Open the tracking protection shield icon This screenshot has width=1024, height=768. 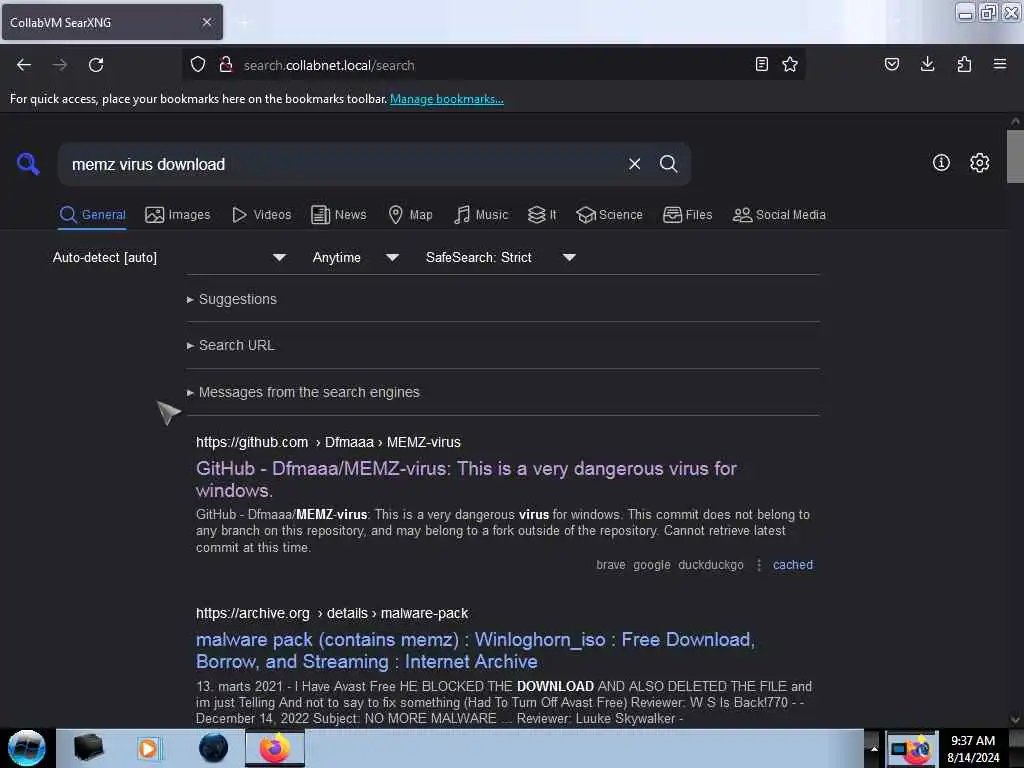click(198, 65)
